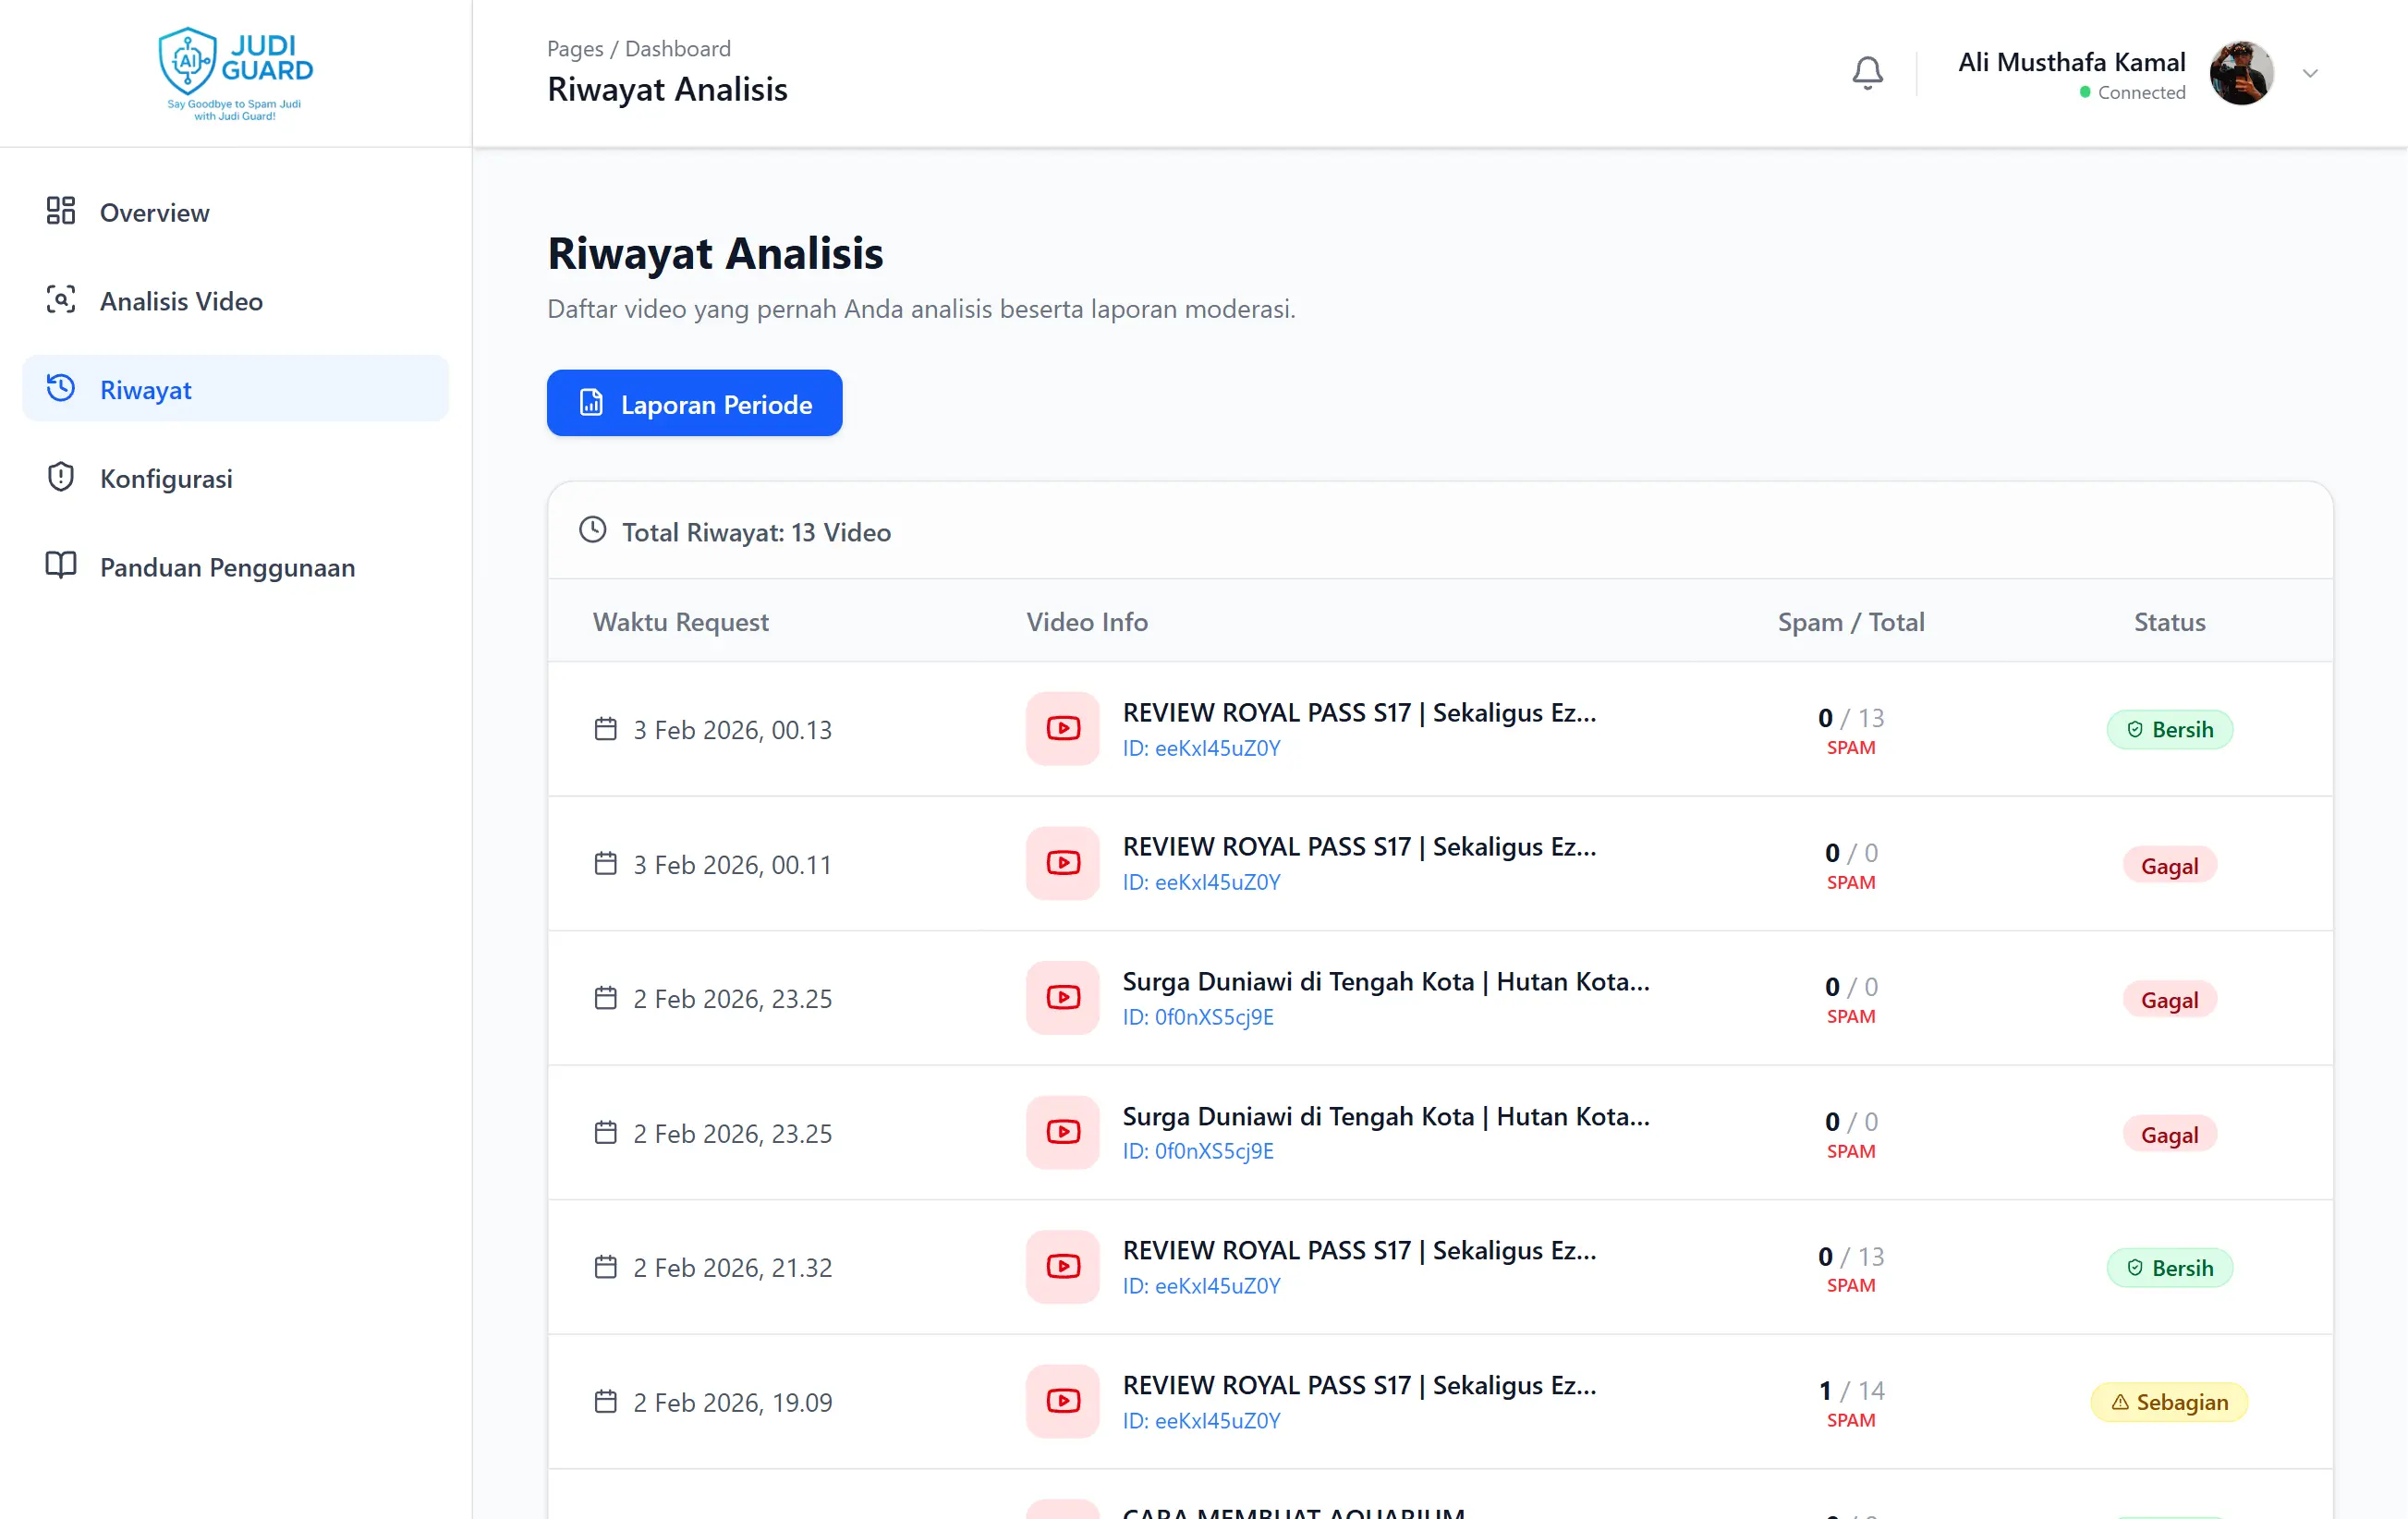Click the Waktu Request column header
This screenshot has height=1519, width=2408.
click(x=681, y=622)
